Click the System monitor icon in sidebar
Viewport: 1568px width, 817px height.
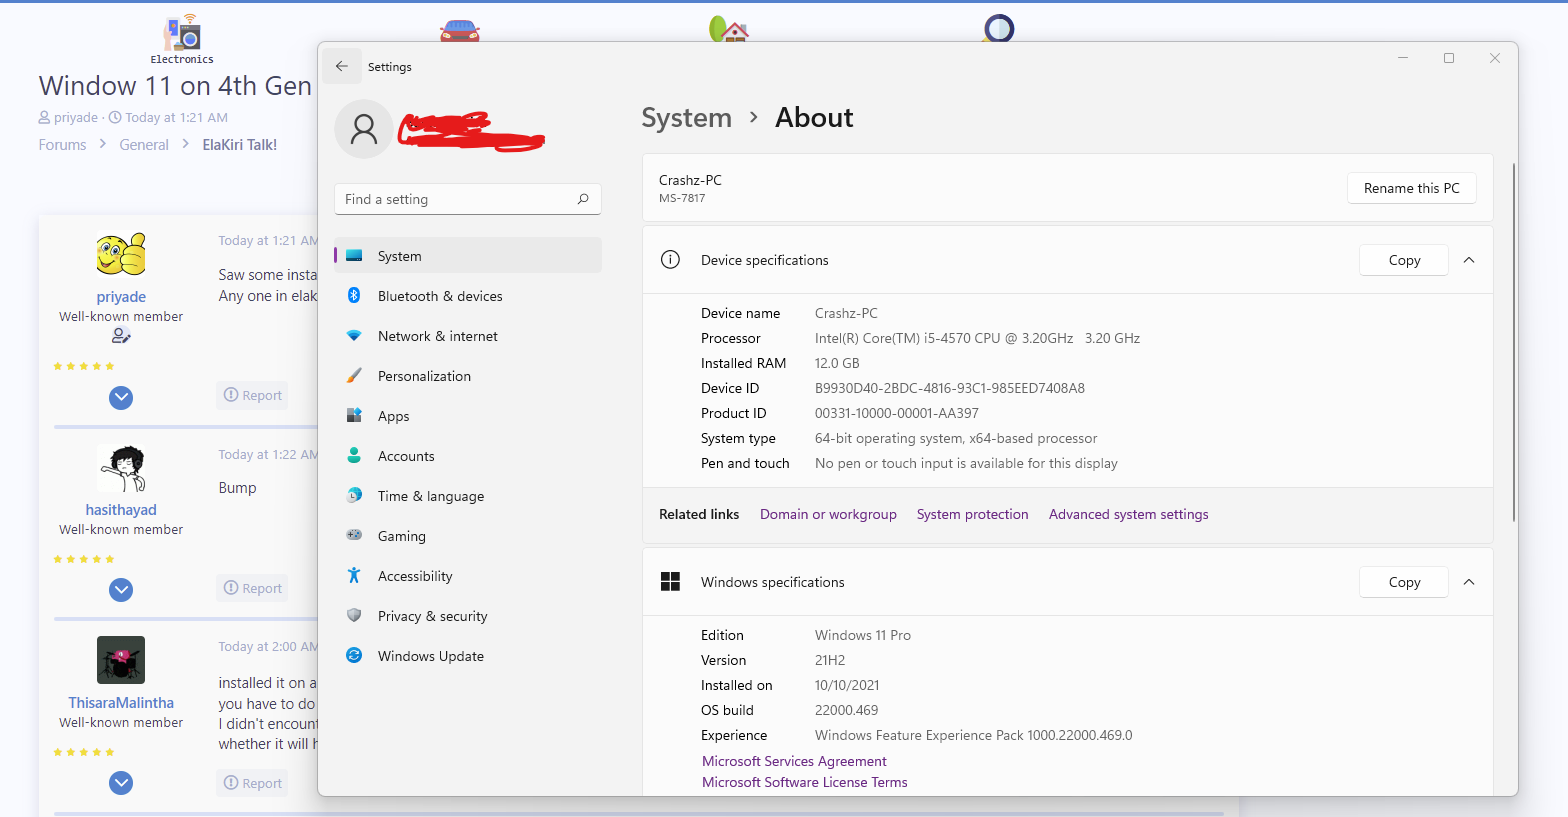point(354,256)
